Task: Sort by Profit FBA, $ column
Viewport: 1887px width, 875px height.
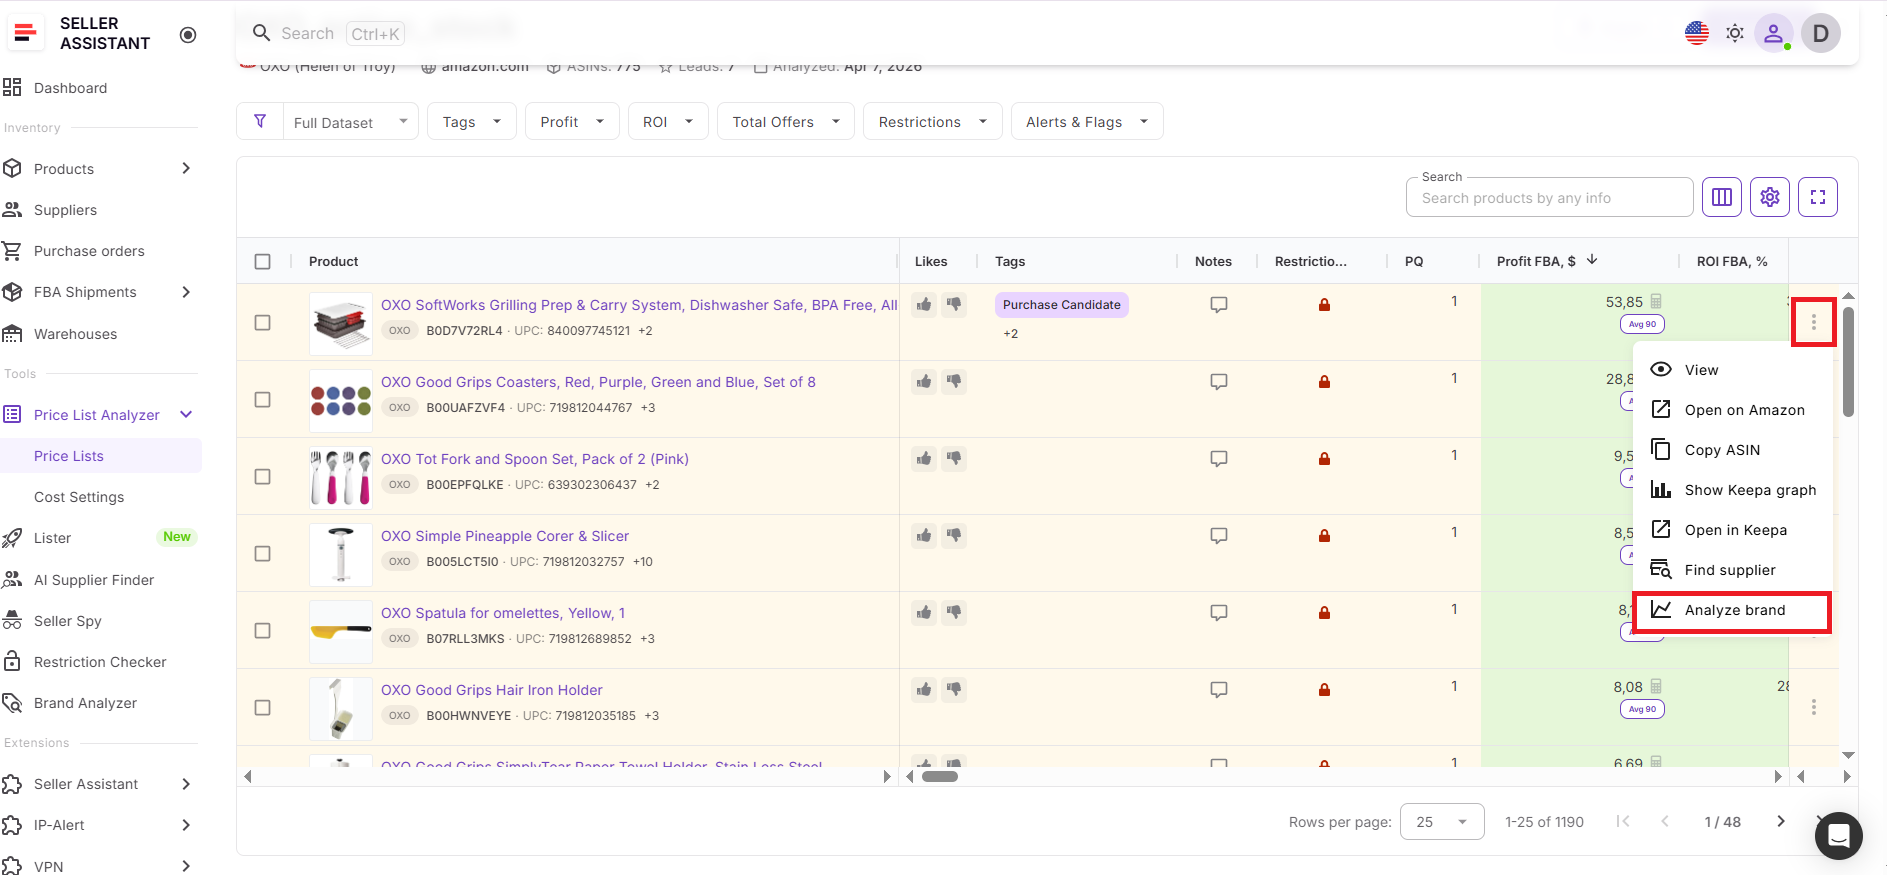Action: (1536, 261)
